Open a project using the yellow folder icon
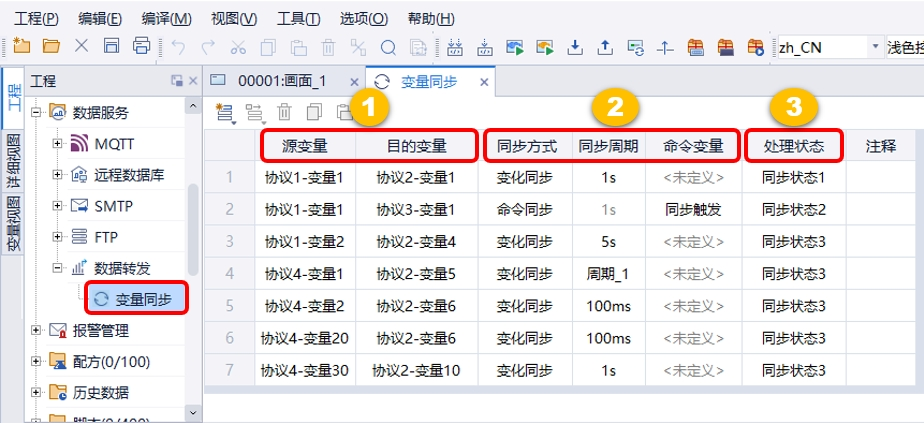 (x=51, y=47)
